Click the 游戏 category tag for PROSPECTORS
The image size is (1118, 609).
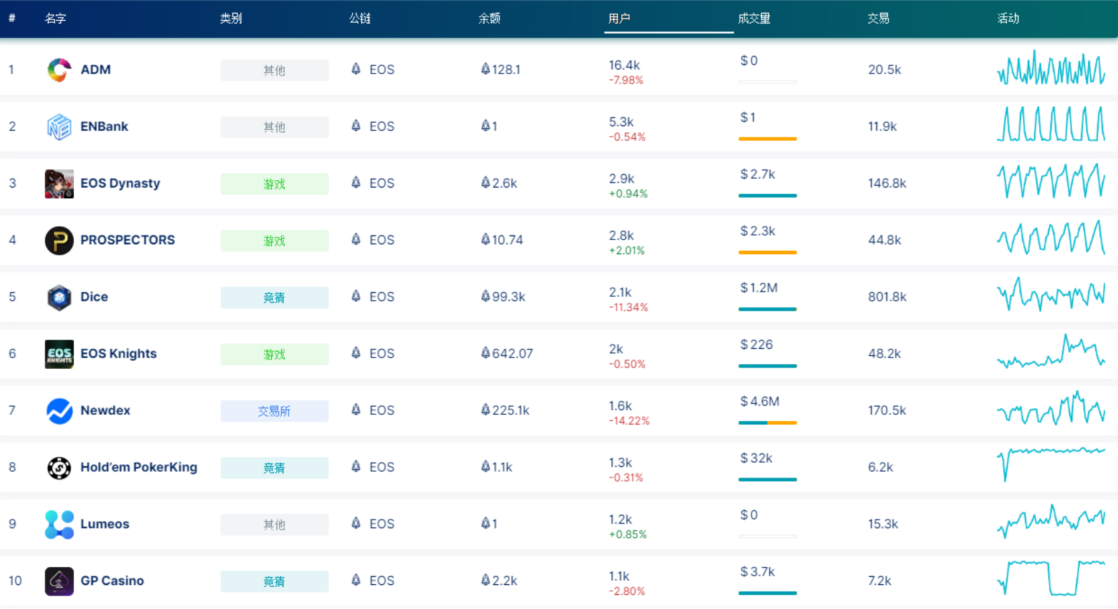tap(274, 241)
